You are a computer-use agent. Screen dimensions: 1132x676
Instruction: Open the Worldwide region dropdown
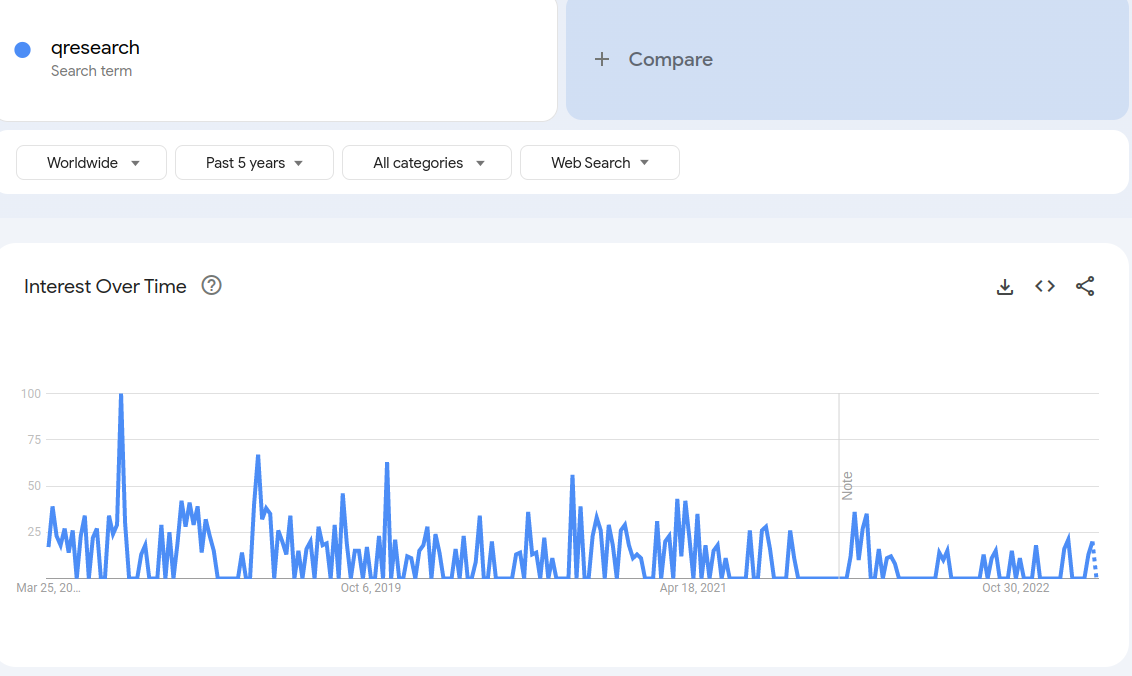92,162
